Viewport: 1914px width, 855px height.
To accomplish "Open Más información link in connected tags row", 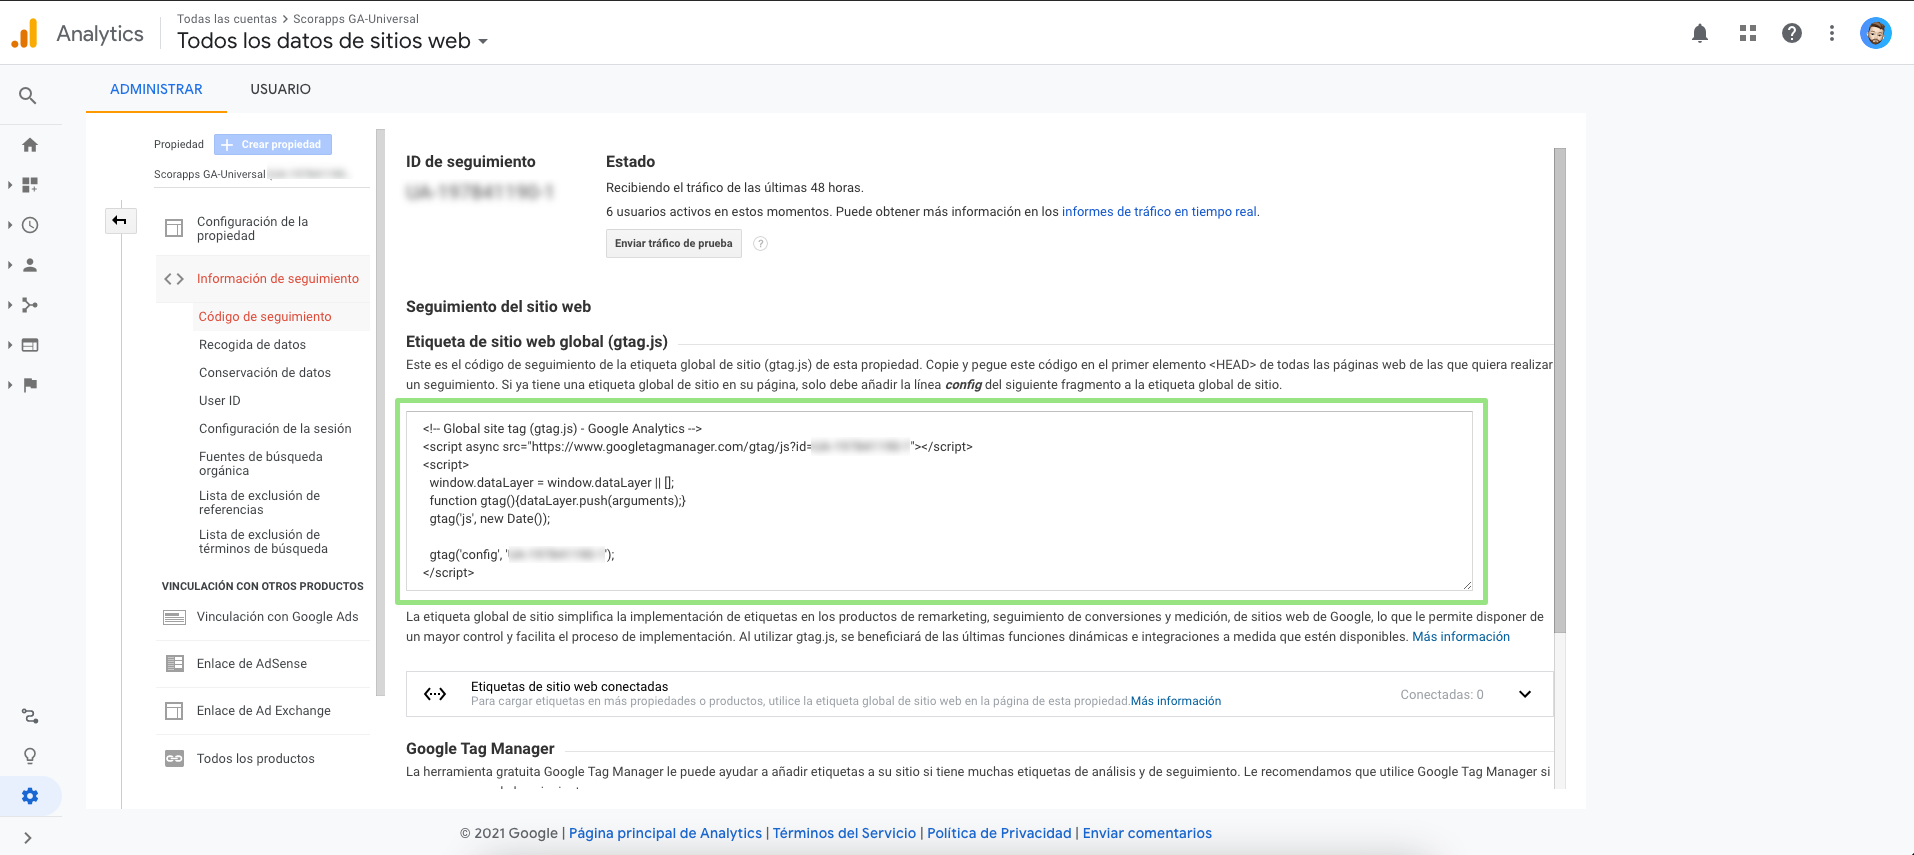I will click(1176, 701).
